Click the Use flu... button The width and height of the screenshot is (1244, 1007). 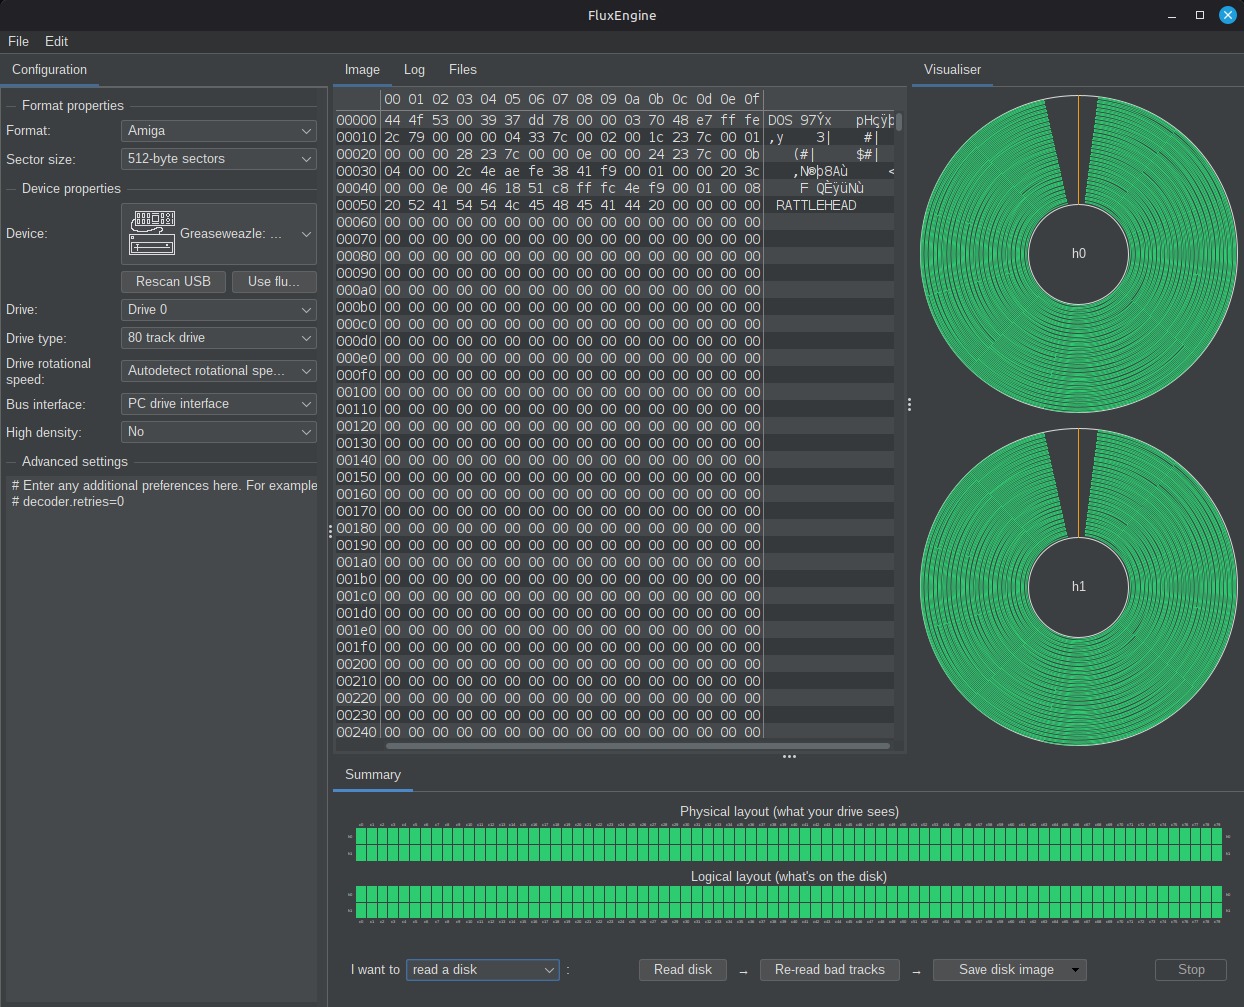(x=274, y=282)
